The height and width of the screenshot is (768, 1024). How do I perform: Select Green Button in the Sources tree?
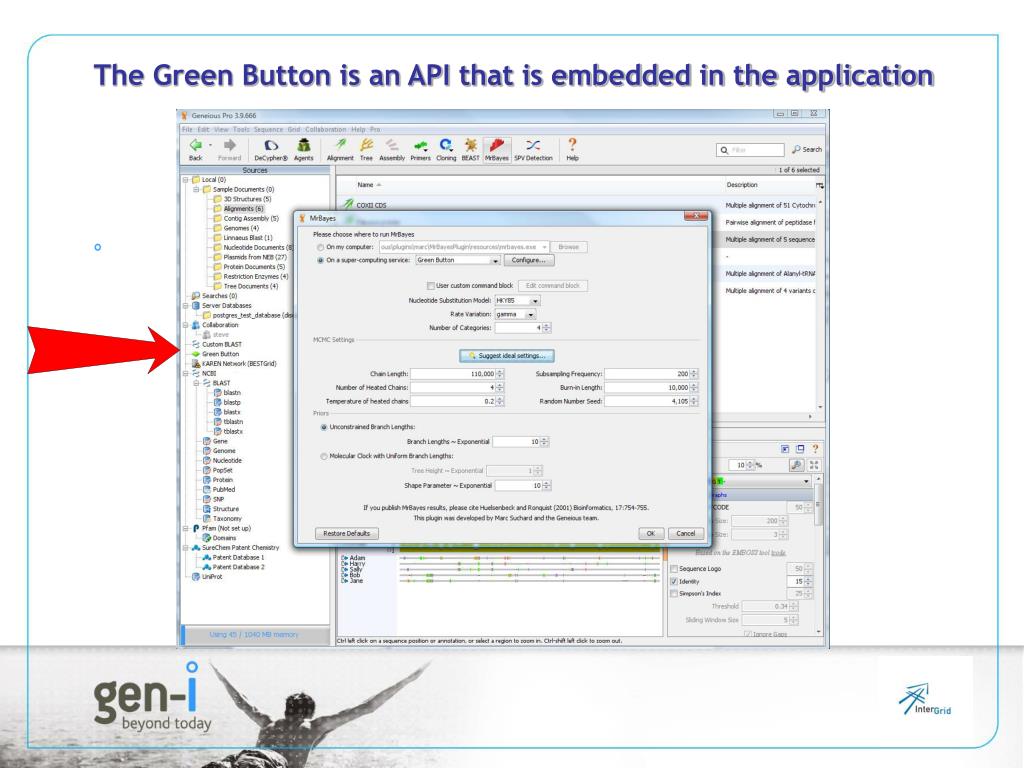[x=220, y=354]
